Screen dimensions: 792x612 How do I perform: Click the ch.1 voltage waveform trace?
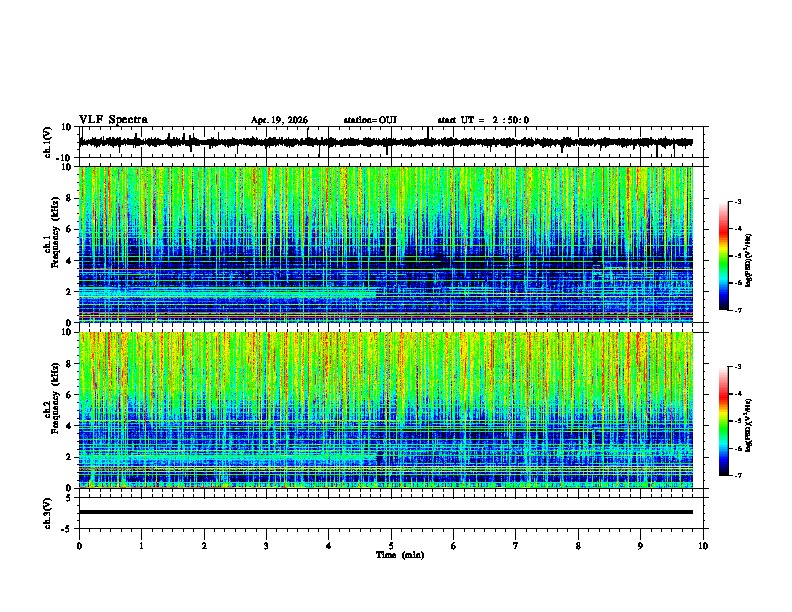(x=386, y=142)
